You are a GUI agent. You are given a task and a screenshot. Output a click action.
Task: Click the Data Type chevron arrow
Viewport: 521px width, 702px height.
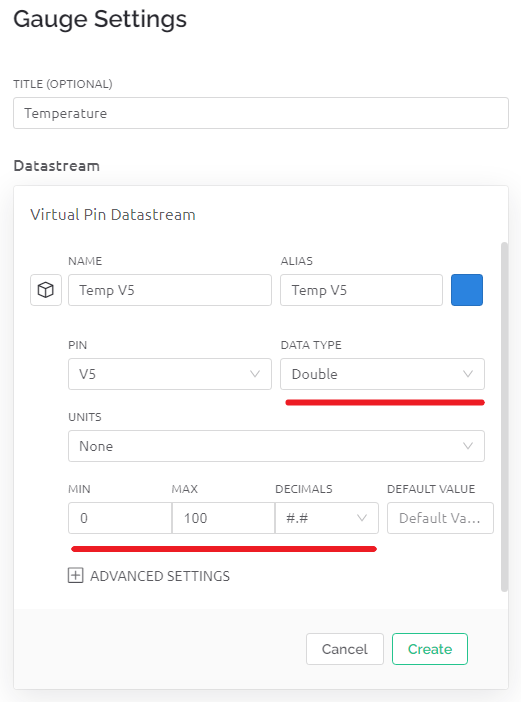[x=468, y=374]
